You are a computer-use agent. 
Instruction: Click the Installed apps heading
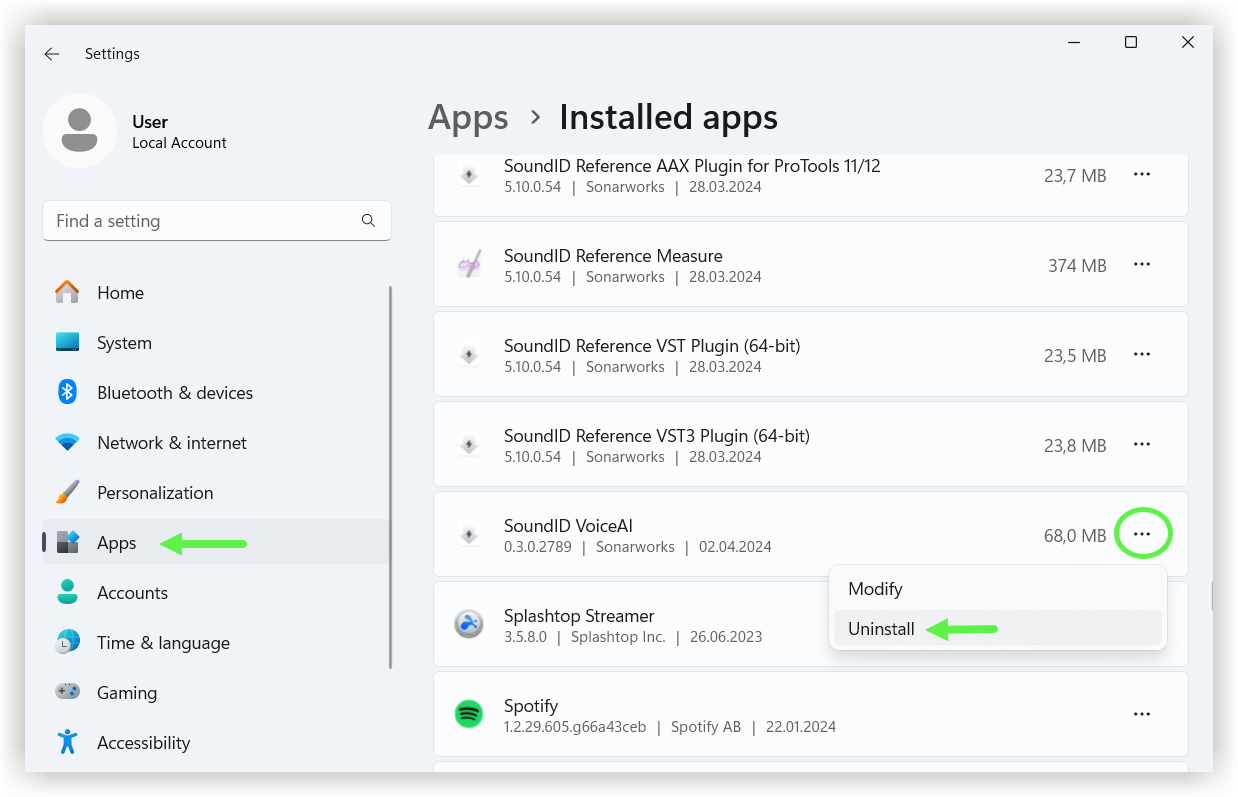(668, 118)
